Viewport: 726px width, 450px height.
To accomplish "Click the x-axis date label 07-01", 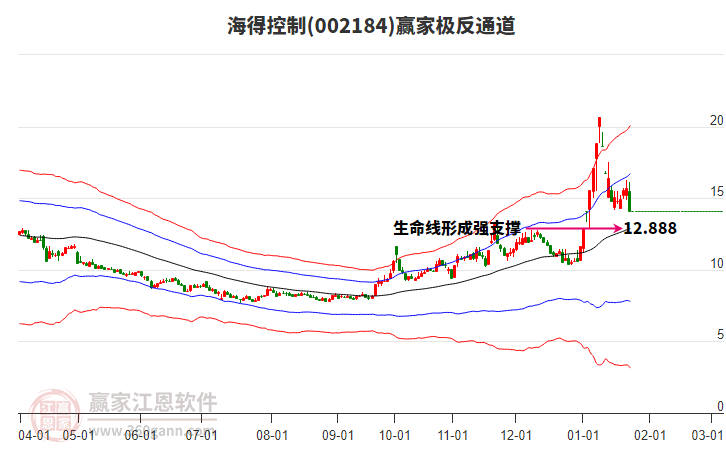I will point(201,436).
